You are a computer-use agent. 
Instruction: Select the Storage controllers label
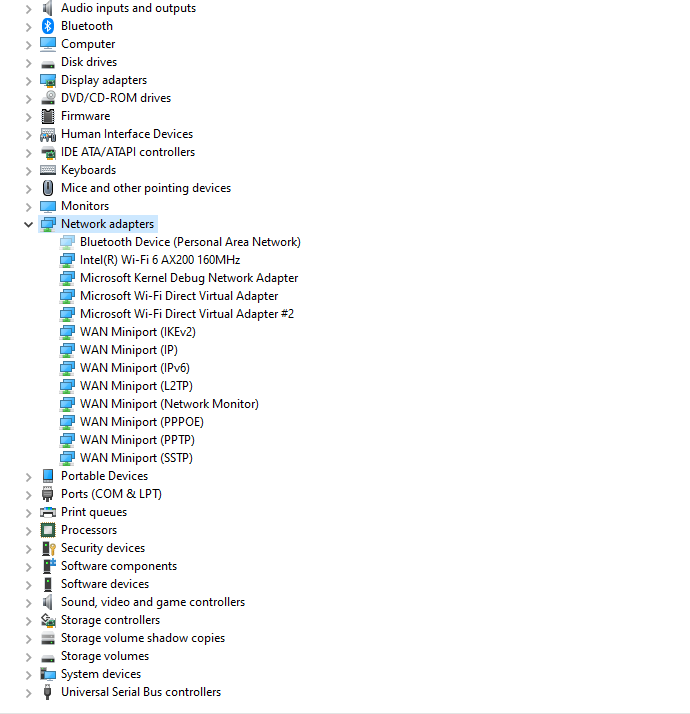pyautogui.click(x=111, y=620)
